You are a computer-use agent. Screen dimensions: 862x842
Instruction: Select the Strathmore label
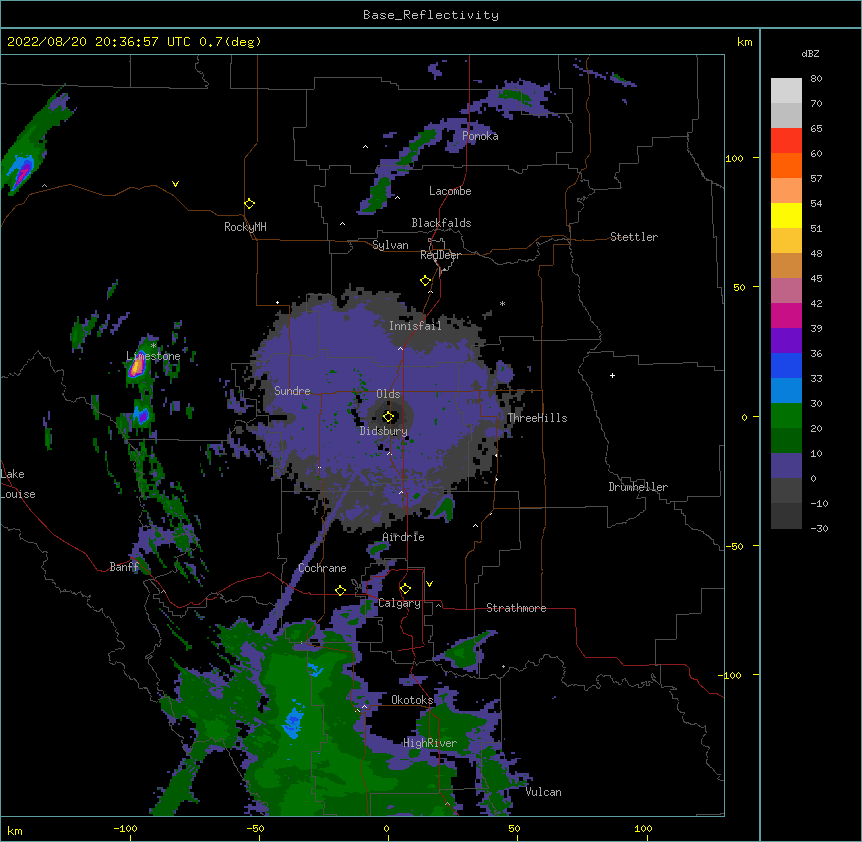click(x=516, y=608)
